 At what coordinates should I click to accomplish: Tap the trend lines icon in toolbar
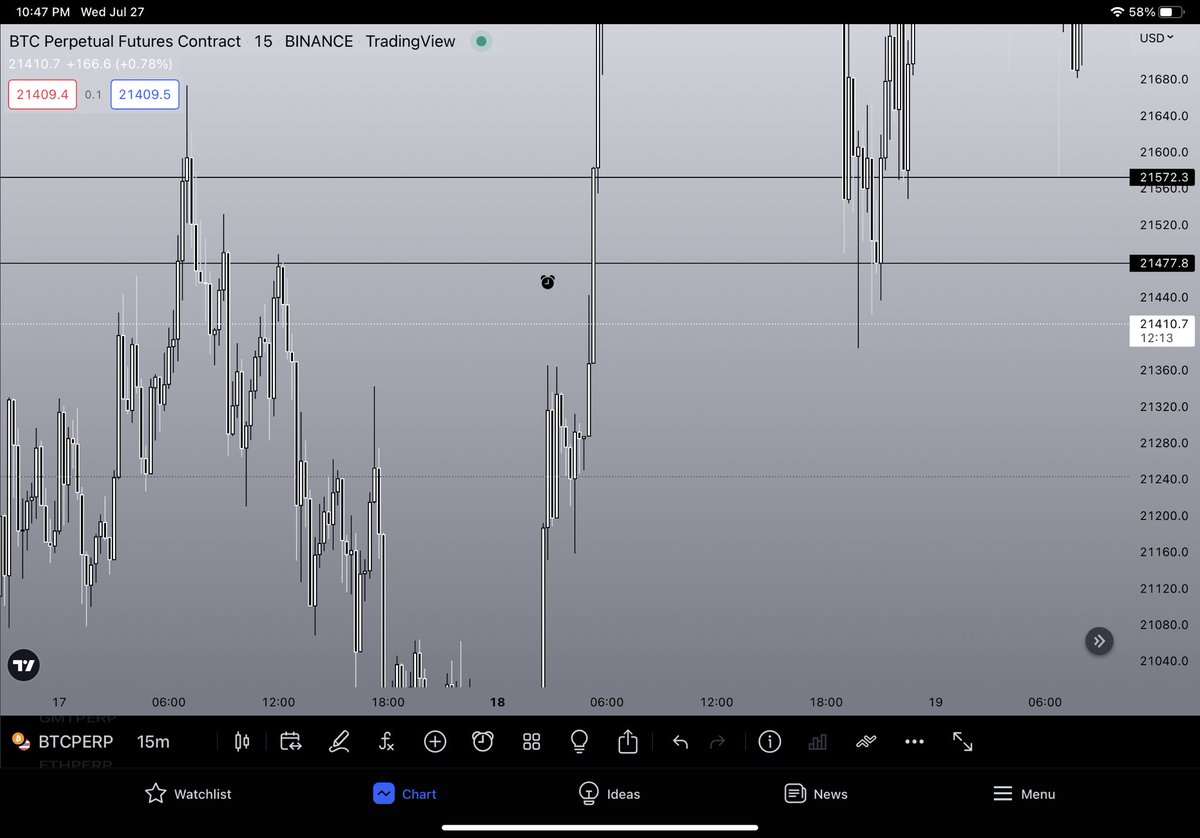[866, 742]
